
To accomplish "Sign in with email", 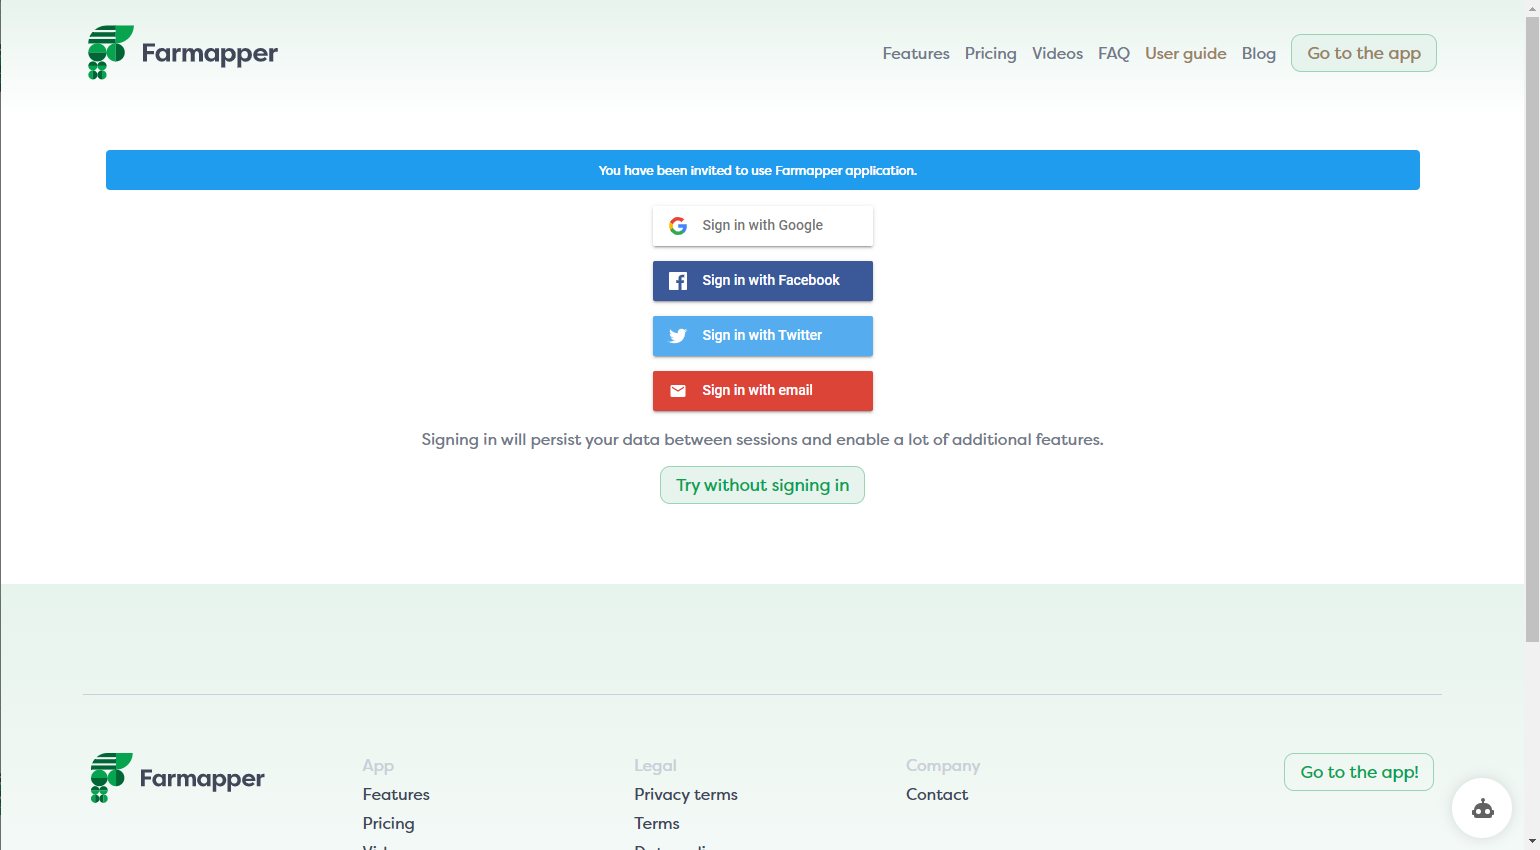I will click(x=763, y=391).
